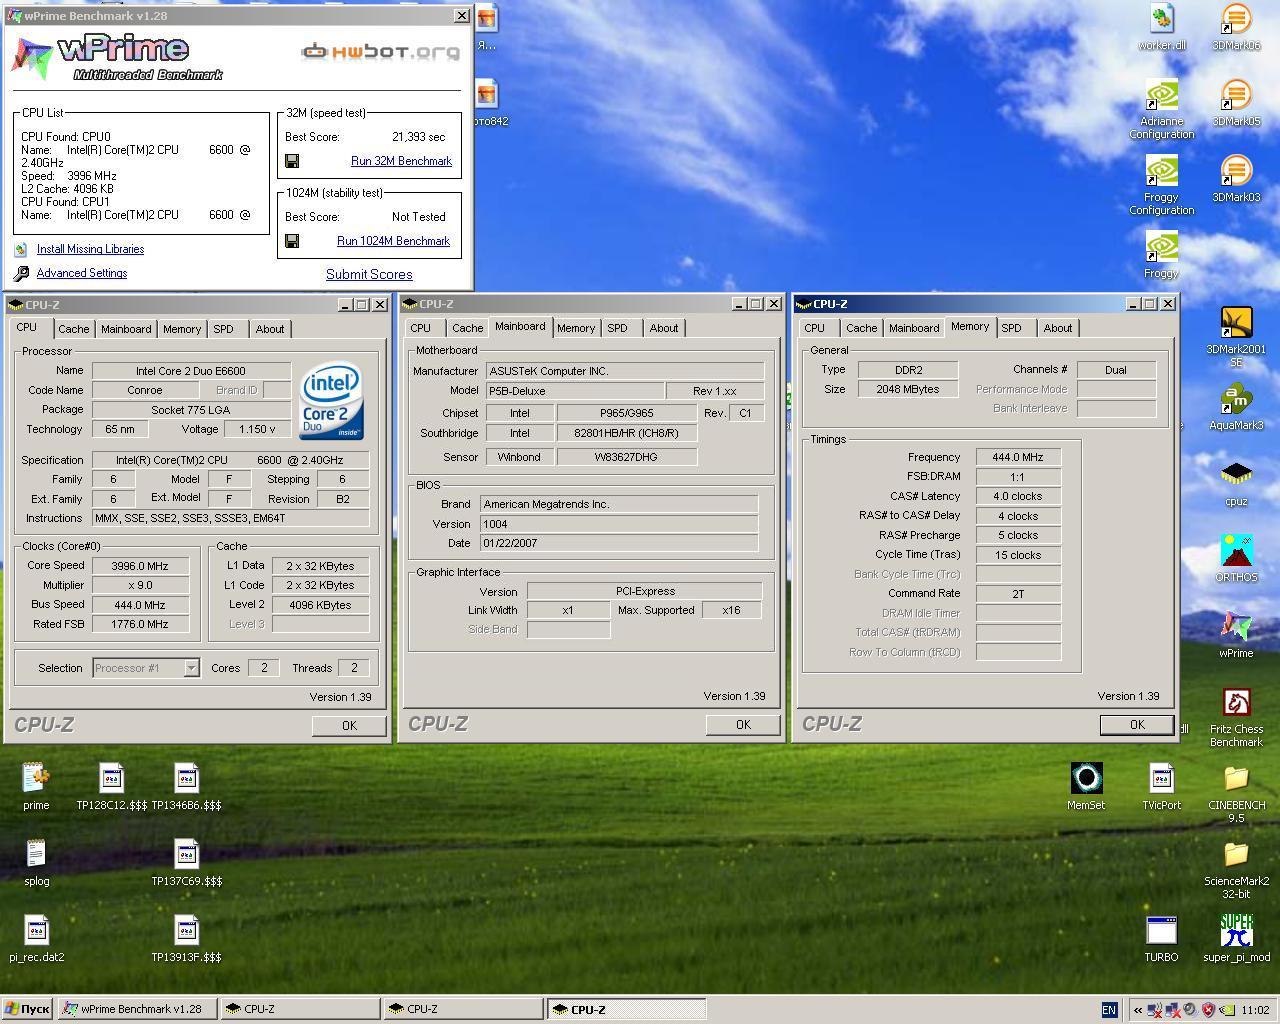Open the Start menu (Пуск)
Viewport: 1280px width, 1024px height.
(27, 1010)
